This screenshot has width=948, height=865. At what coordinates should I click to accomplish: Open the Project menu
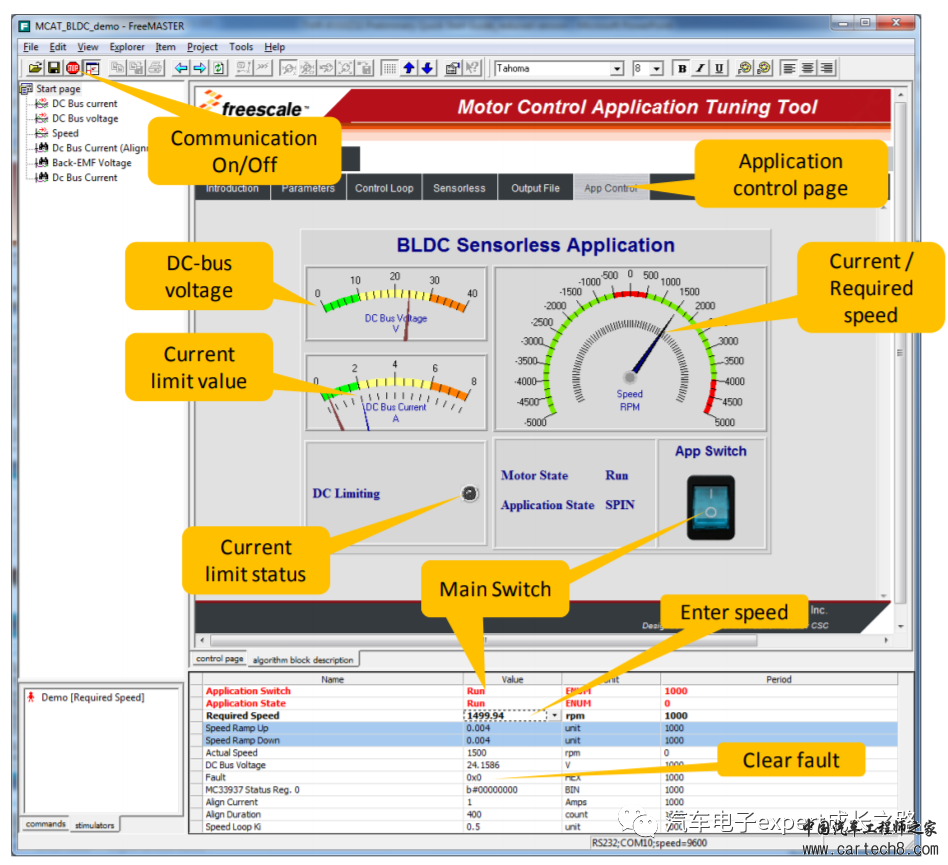[202, 47]
